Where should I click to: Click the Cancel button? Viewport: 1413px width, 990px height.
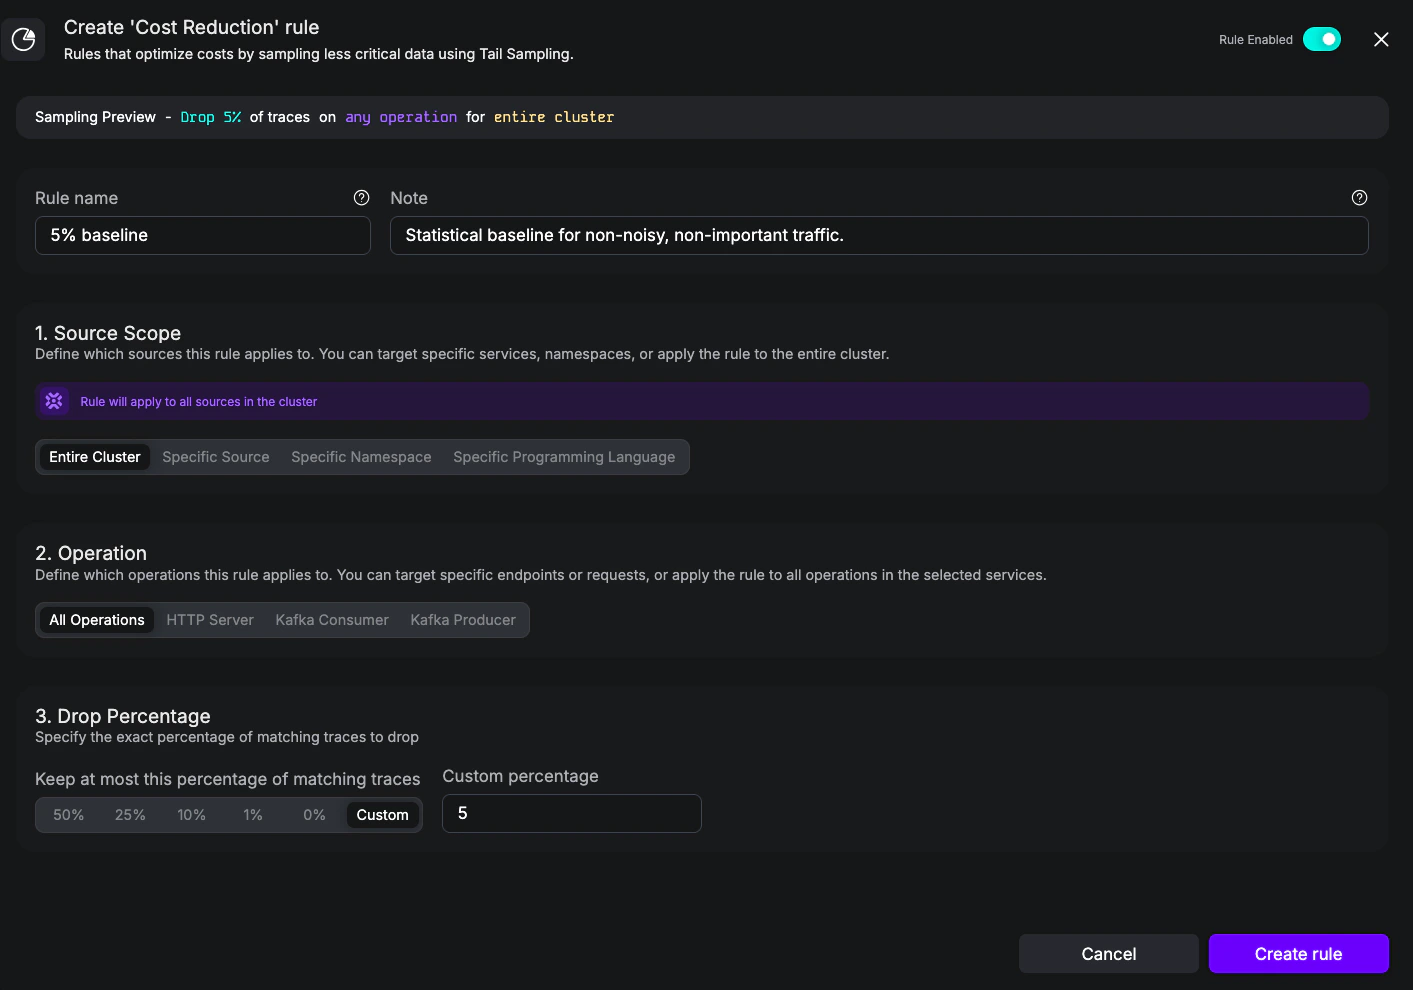pos(1109,954)
